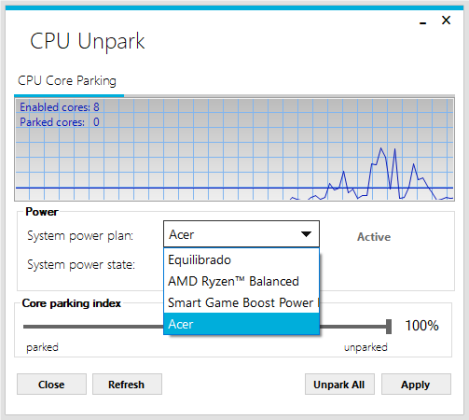Click the Active status label
Screen dimensions: 469x420
[x=374, y=237]
